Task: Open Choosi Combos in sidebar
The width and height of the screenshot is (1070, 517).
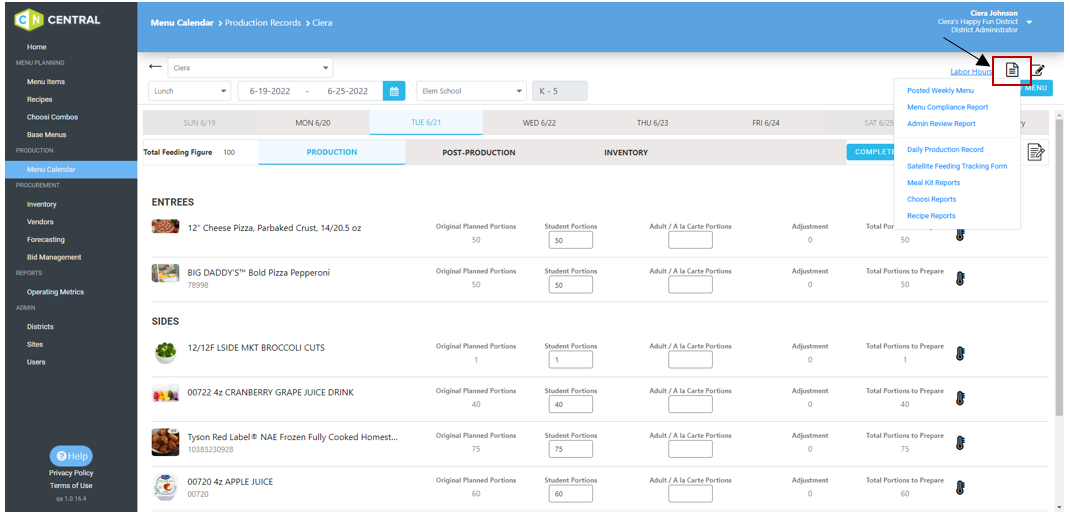Action: click(x=53, y=117)
